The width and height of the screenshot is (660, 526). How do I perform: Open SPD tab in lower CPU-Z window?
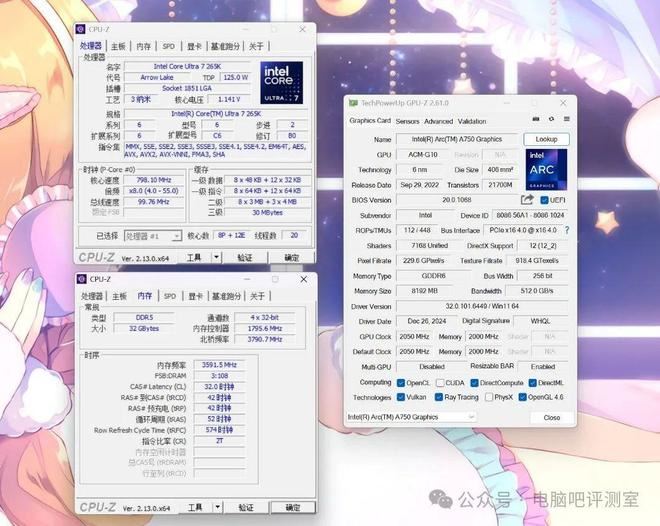(x=170, y=296)
